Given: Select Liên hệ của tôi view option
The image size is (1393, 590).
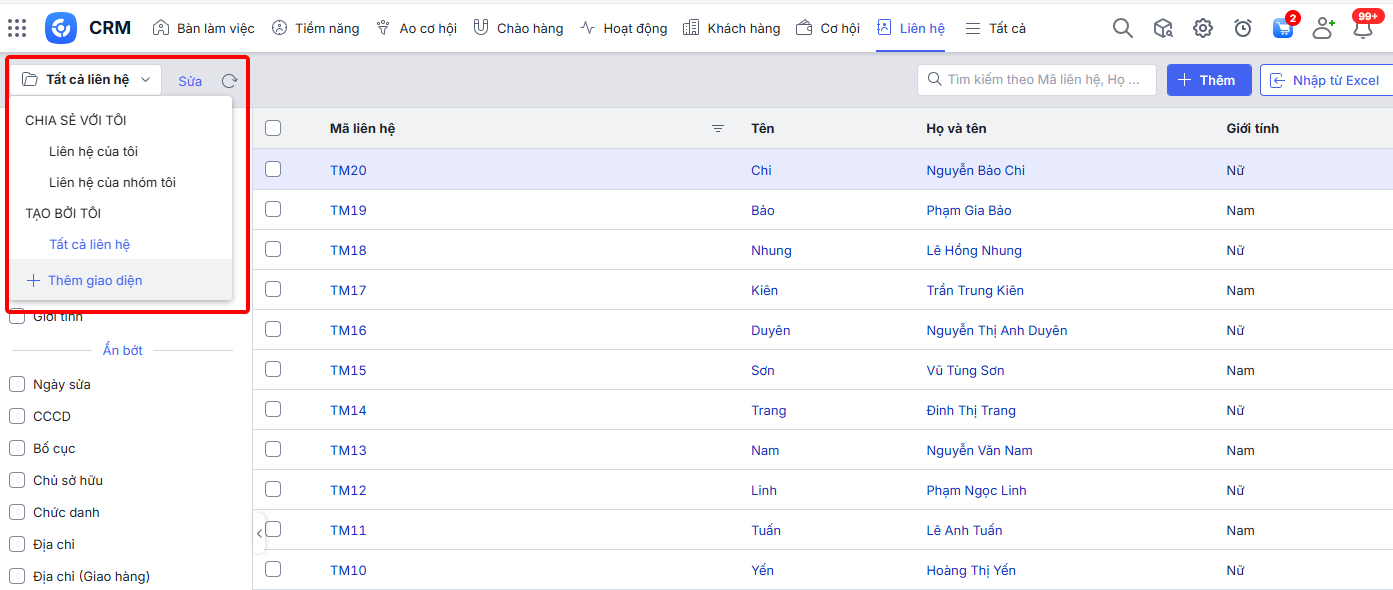Looking at the screenshot, I should [x=93, y=152].
